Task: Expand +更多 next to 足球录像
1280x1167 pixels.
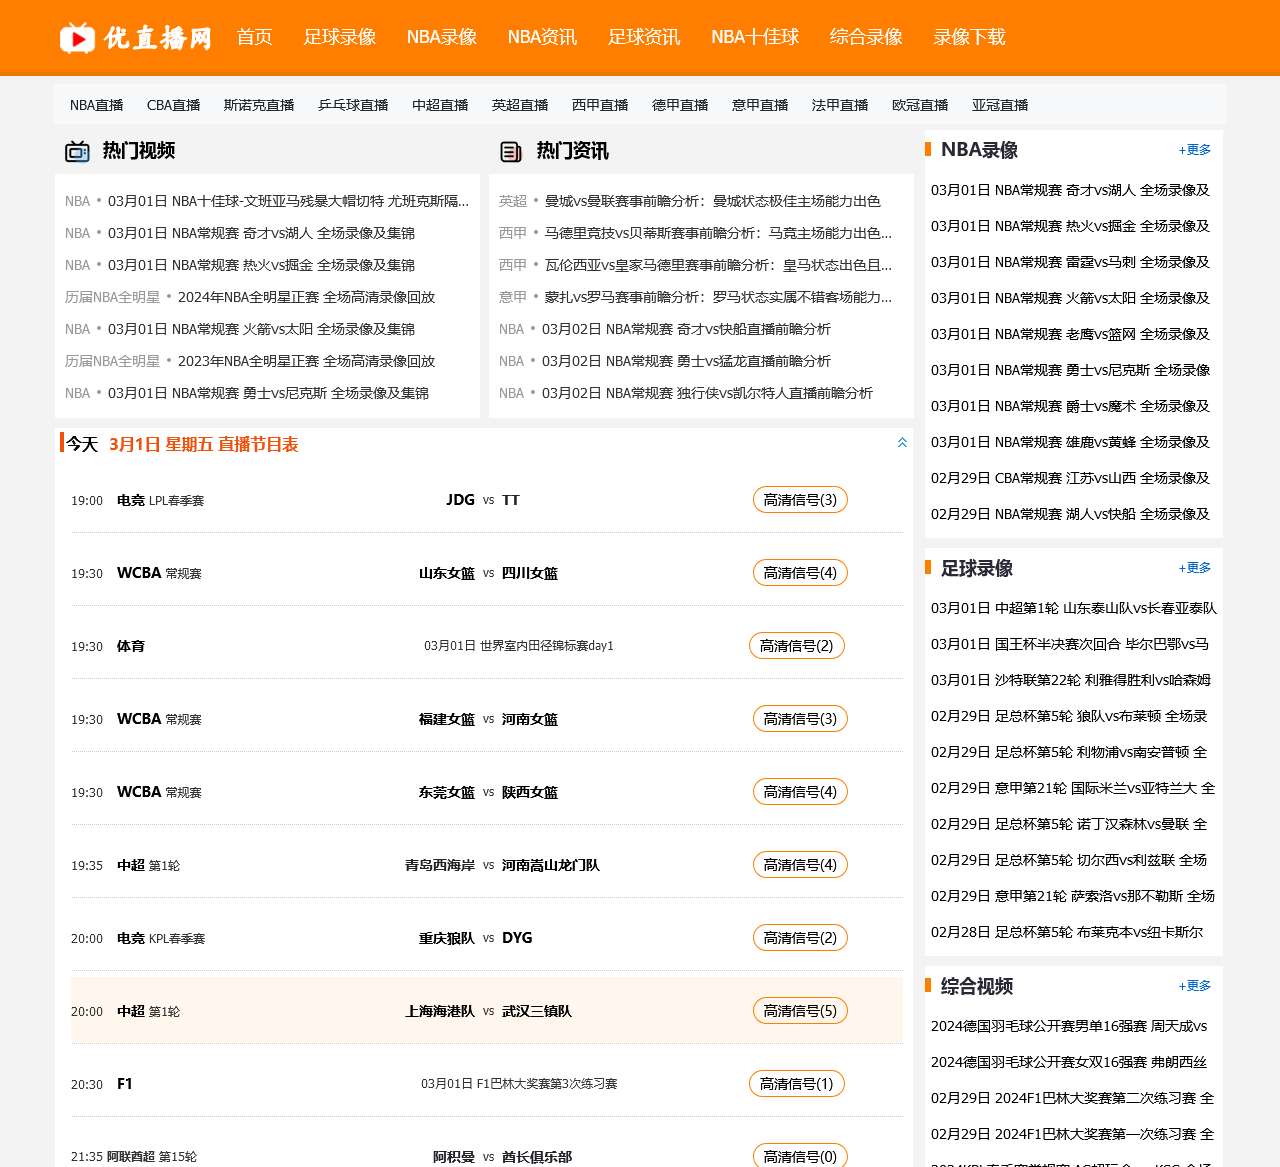Action: coord(1194,568)
